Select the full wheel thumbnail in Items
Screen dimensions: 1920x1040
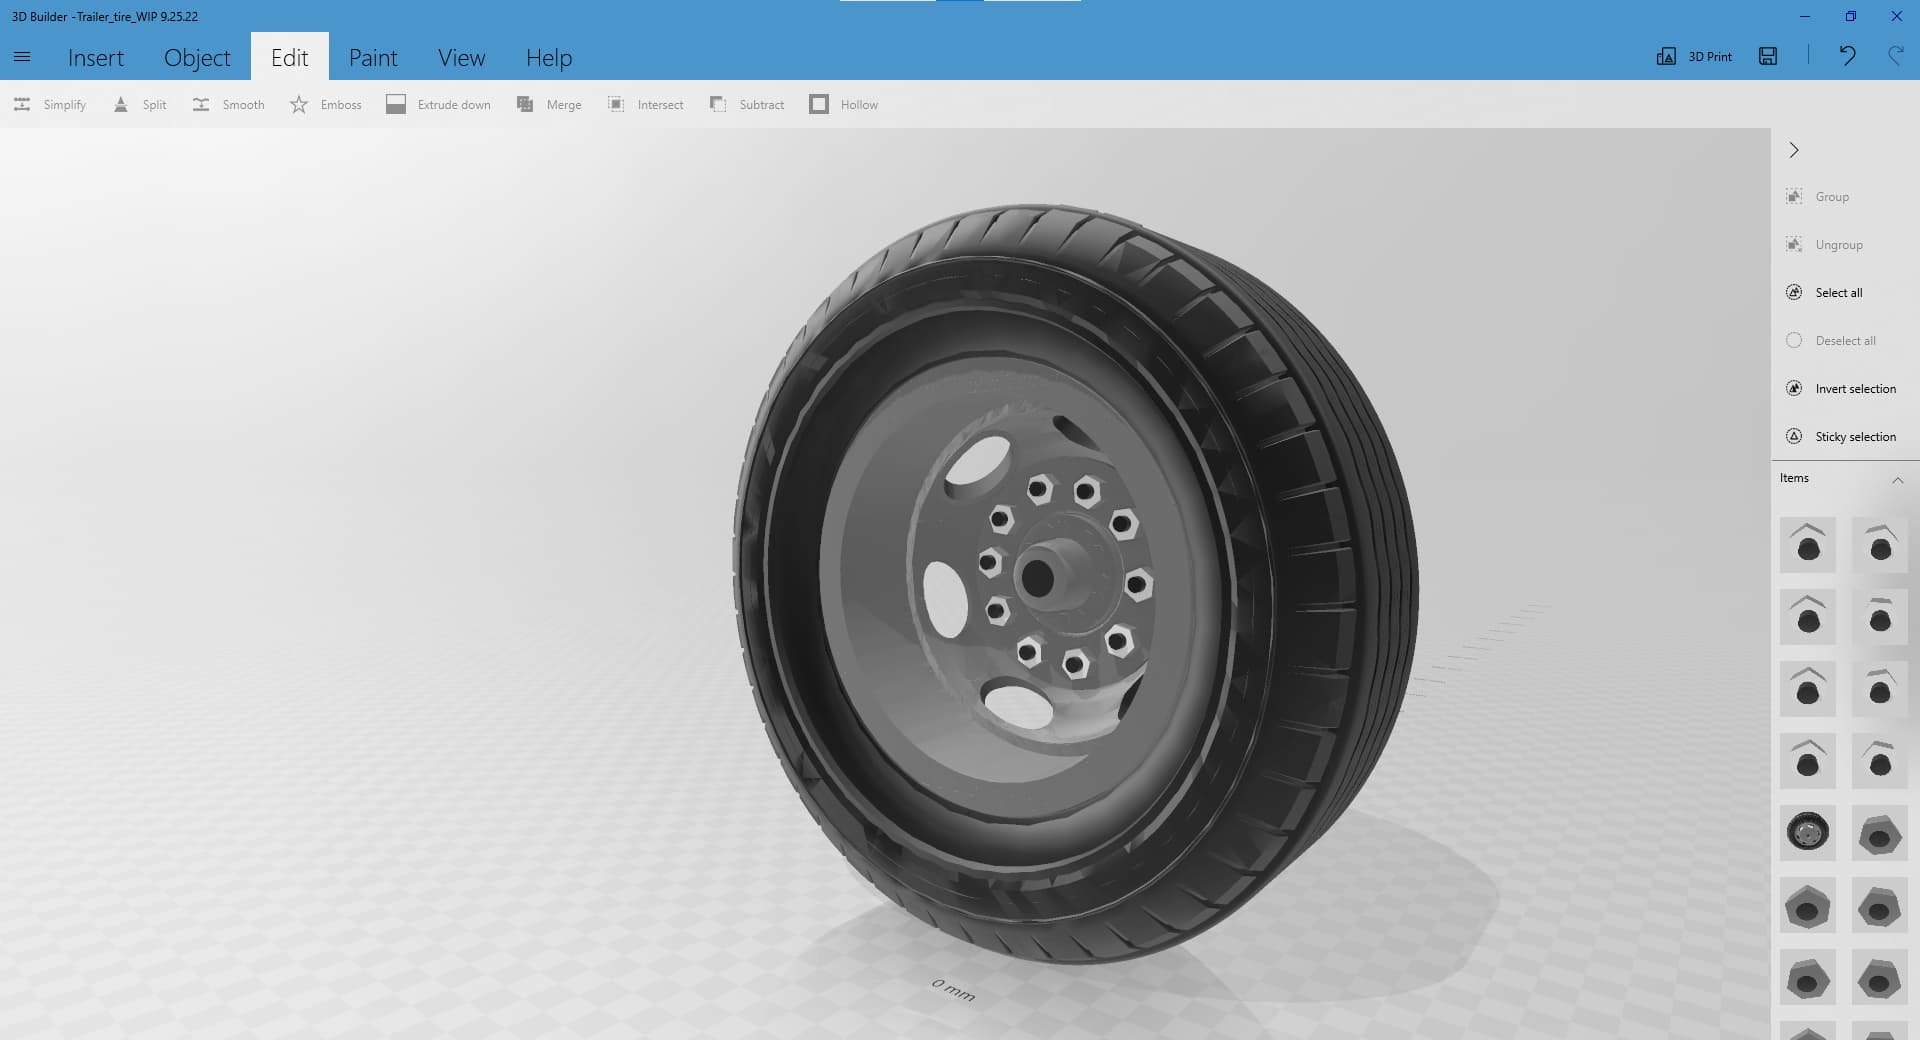click(x=1807, y=833)
